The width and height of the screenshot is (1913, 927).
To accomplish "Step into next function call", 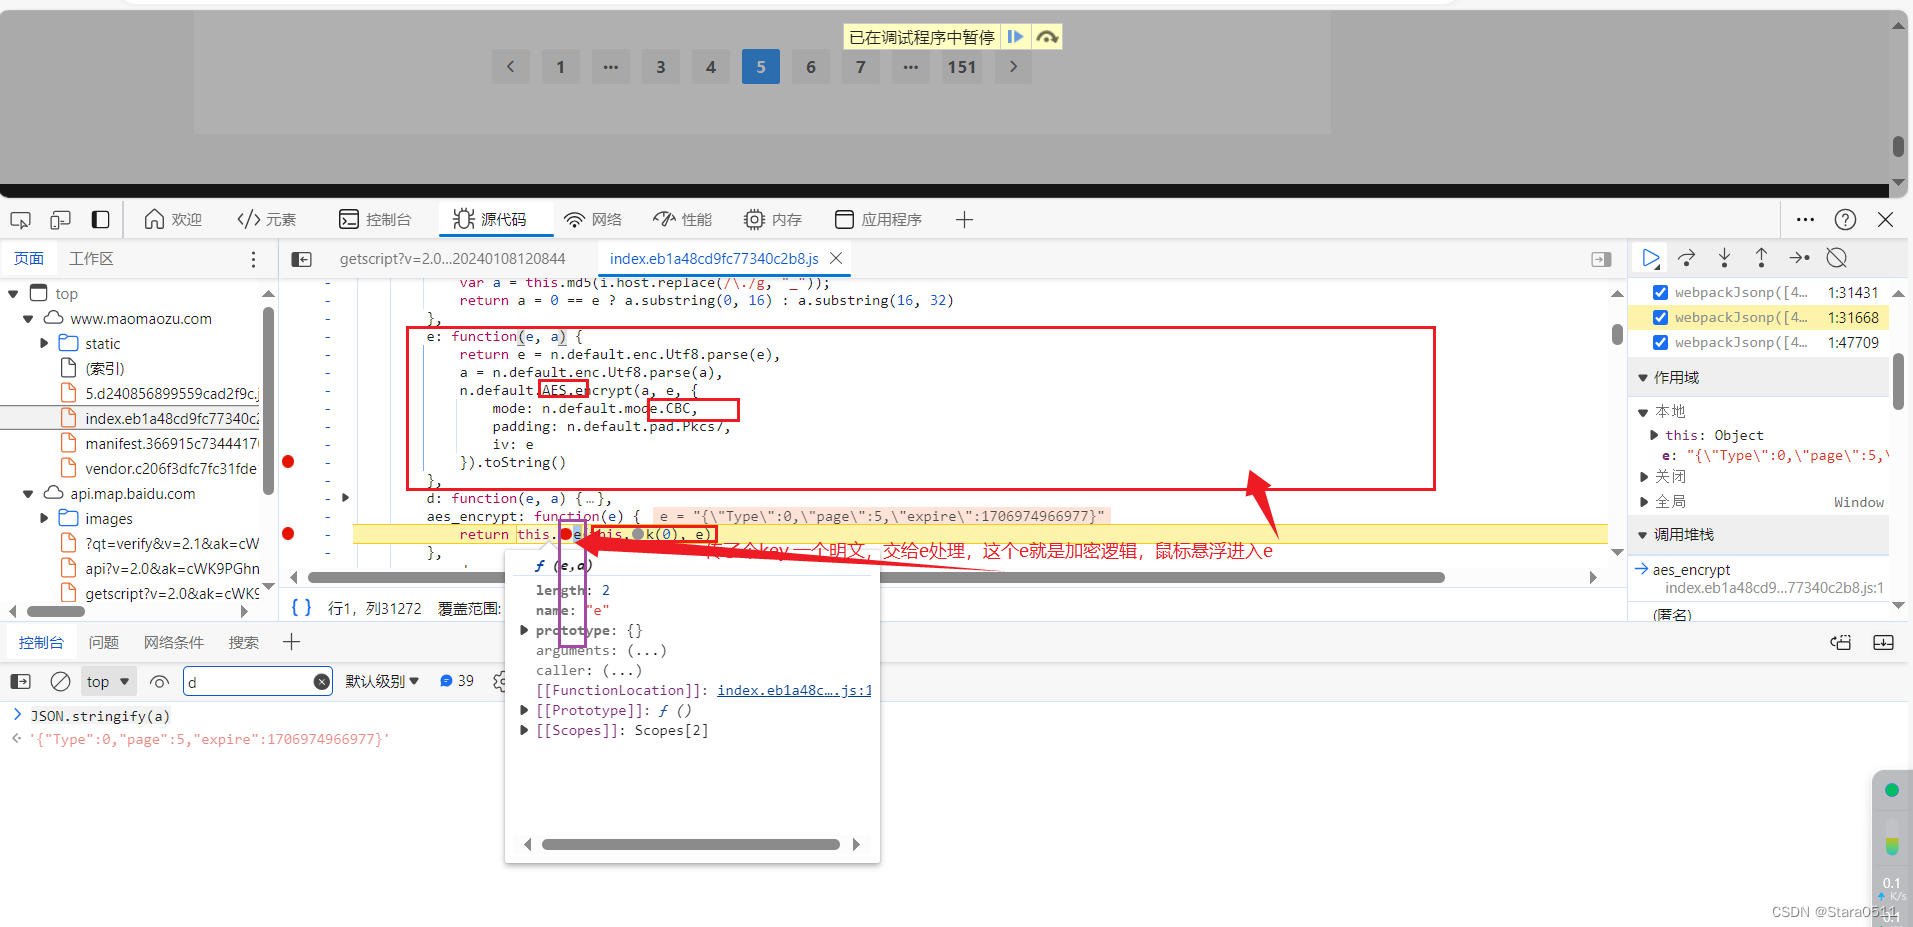I will click(1724, 258).
